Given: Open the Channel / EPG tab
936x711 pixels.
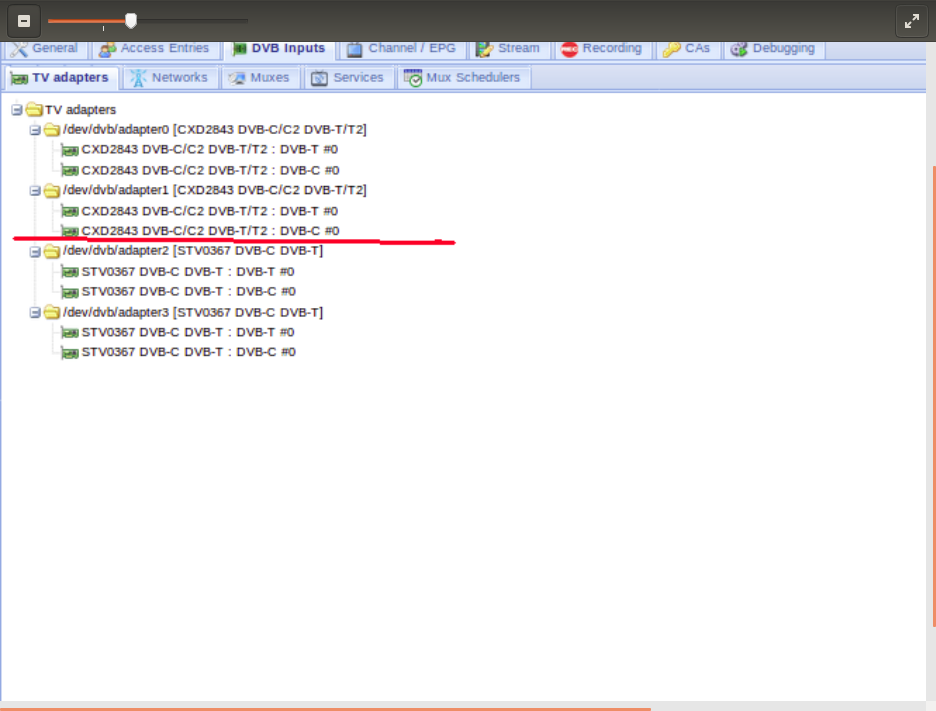Looking at the screenshot, I should click(402, 48).
